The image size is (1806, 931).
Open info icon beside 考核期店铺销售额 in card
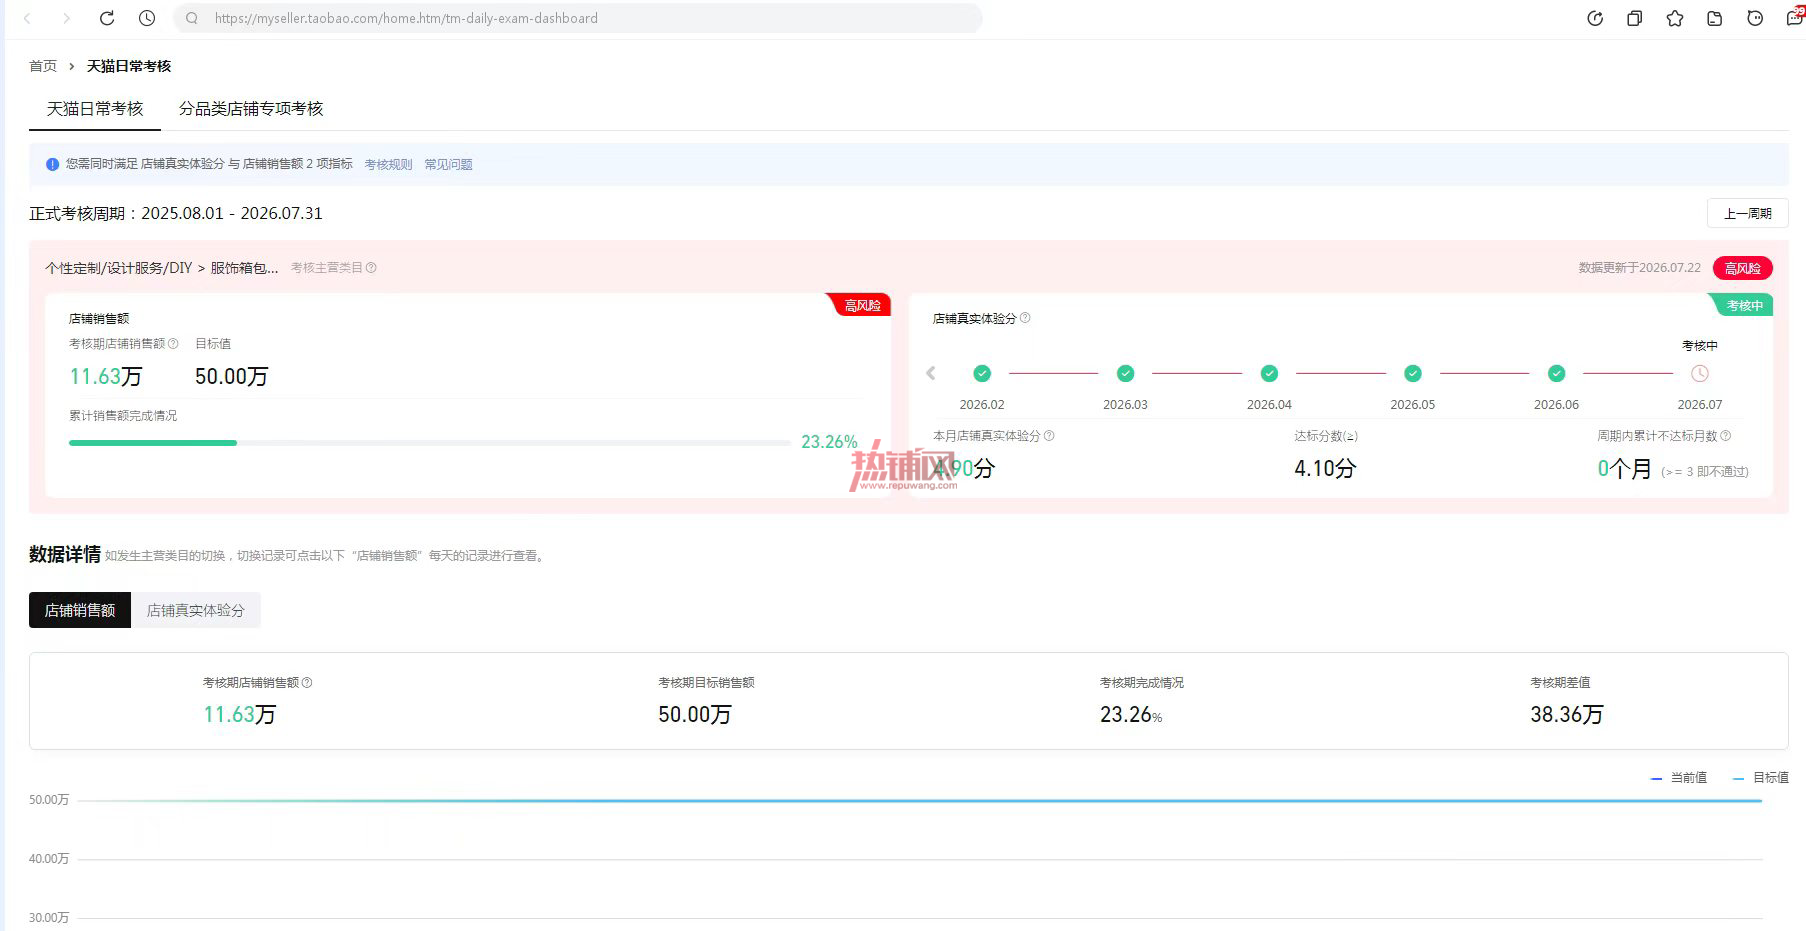coord(173,344)
